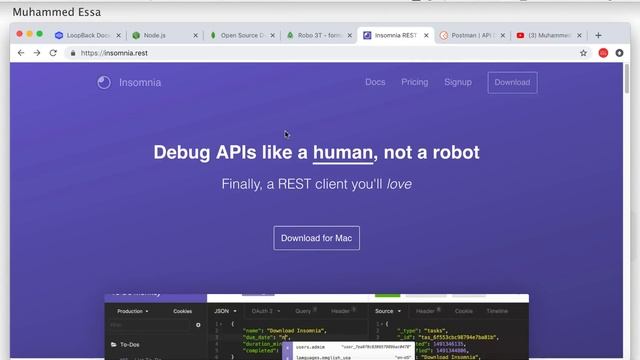Reload the insomnia.rest page
The image size is (640, 360).
(53, 53)
